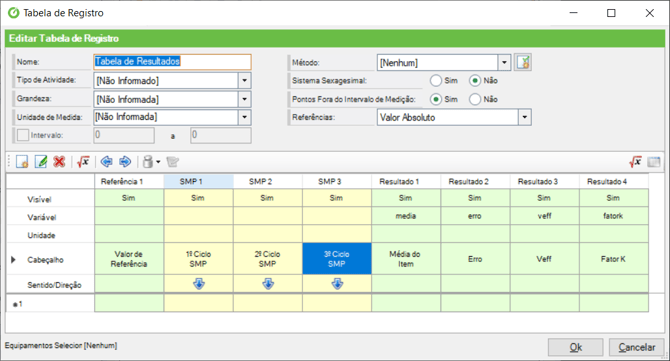Open the Grandeza dropdown
This screenshot has width=670, height=361.
(244, 99)
